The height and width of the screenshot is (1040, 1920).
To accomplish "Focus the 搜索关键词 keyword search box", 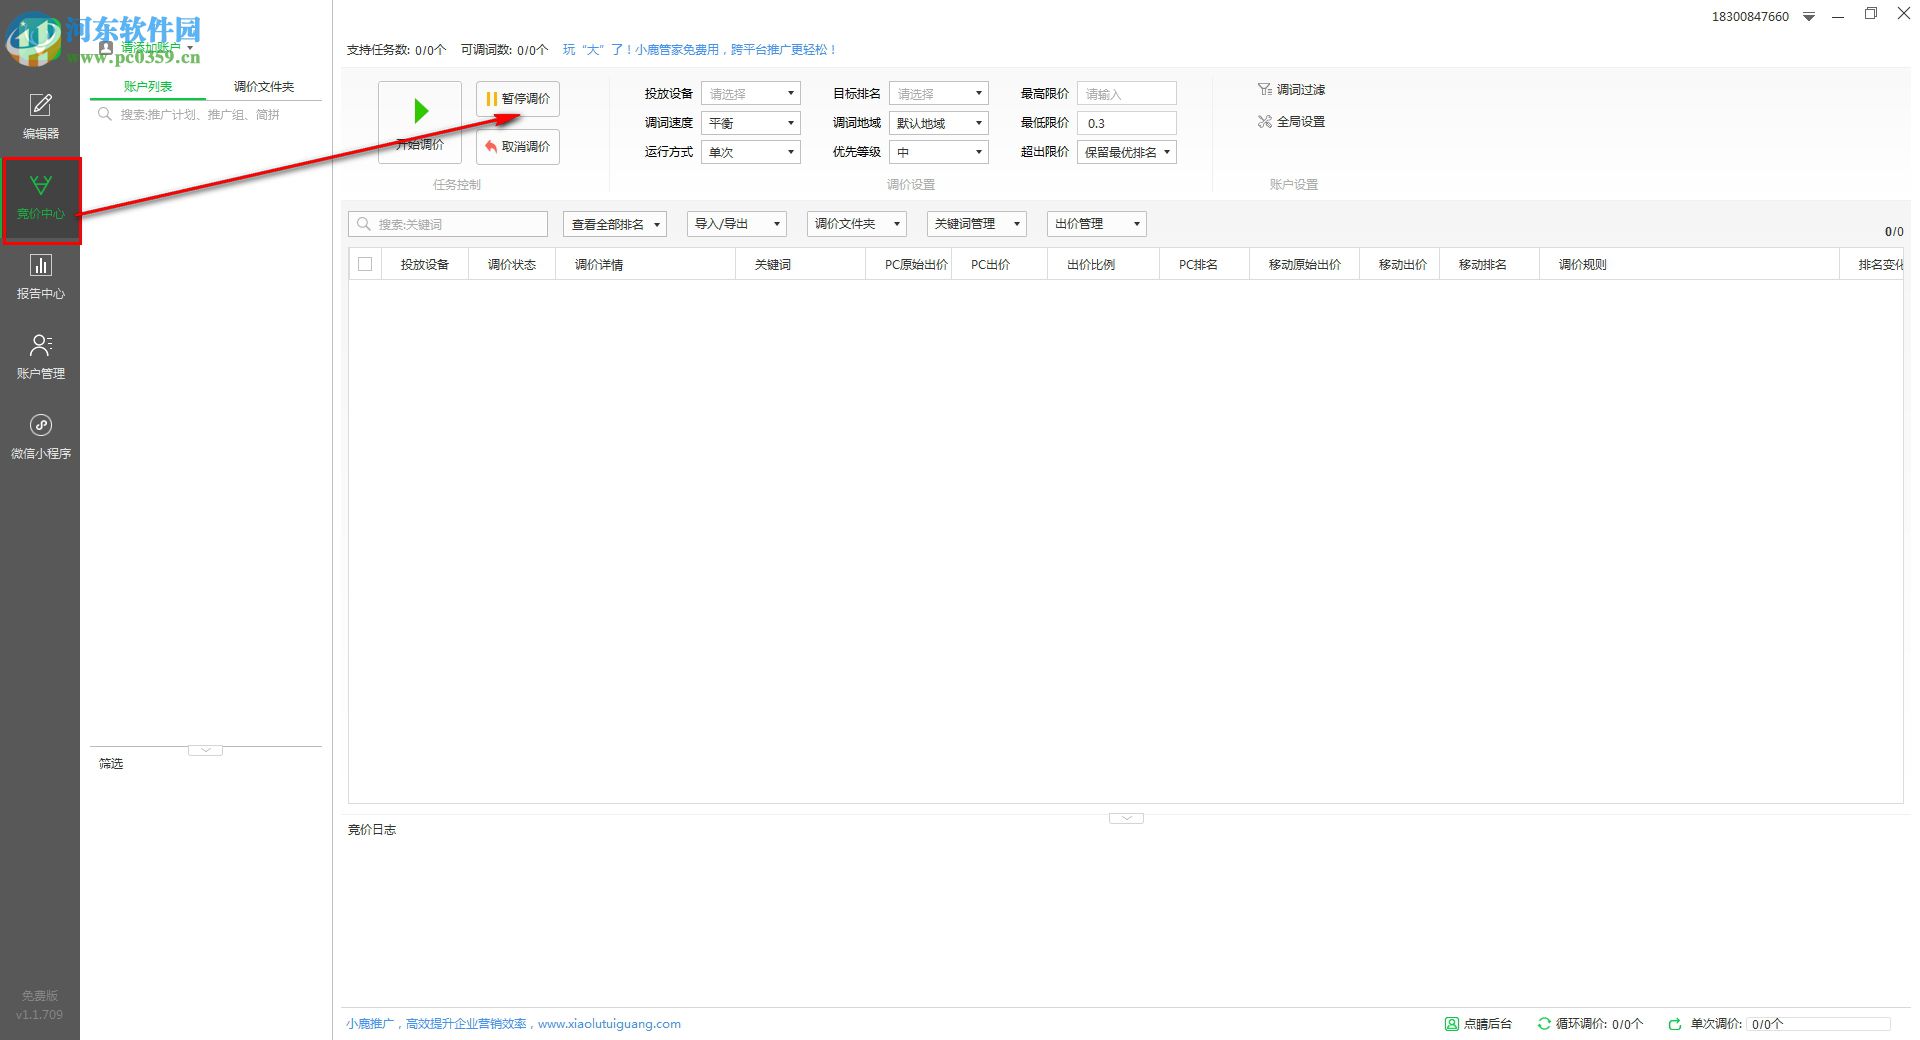I will click(448, 224).
